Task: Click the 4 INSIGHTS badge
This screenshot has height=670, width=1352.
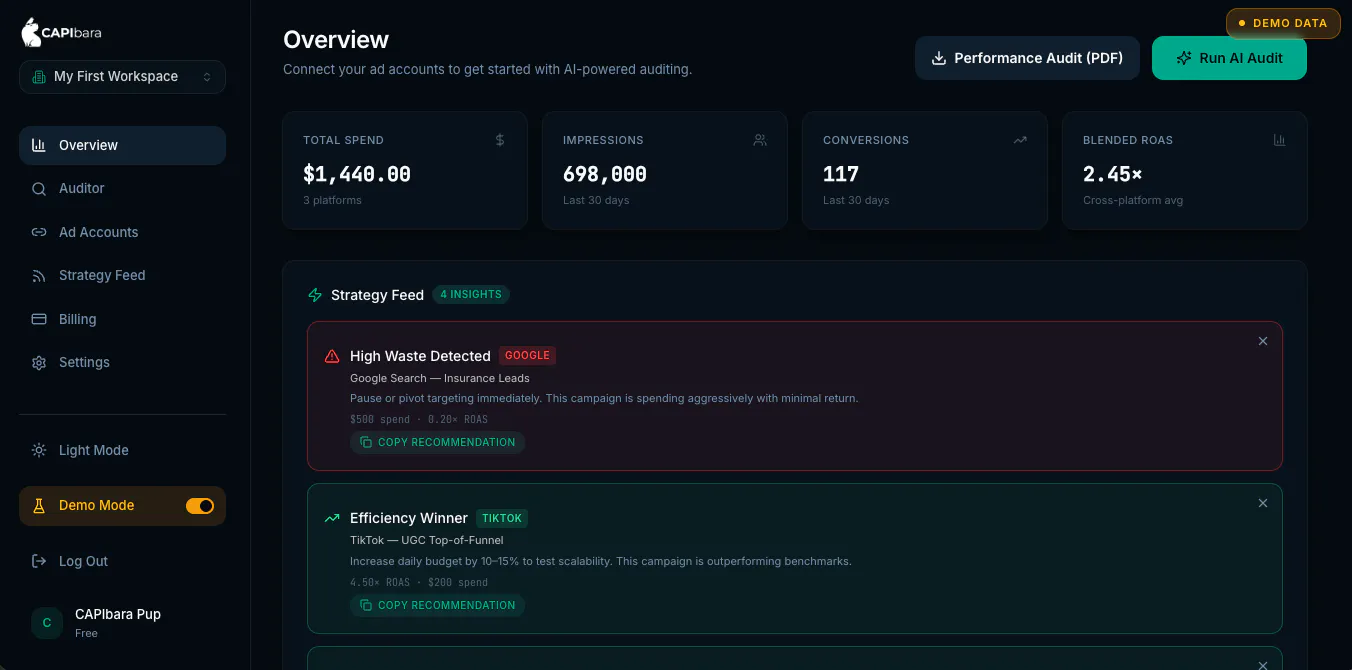Action: coord(471,295)
